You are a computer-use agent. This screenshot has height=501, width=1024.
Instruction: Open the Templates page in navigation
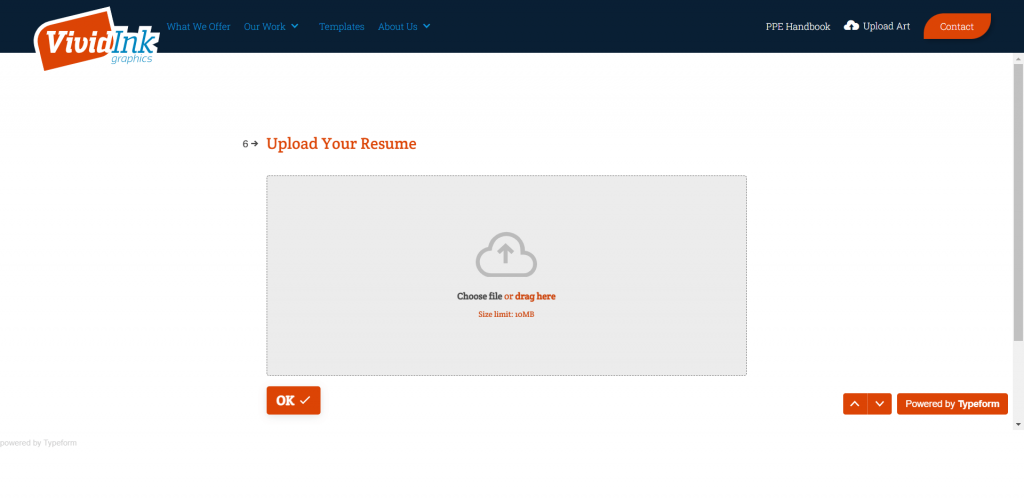pyautogui.click(x=341, y=27)
